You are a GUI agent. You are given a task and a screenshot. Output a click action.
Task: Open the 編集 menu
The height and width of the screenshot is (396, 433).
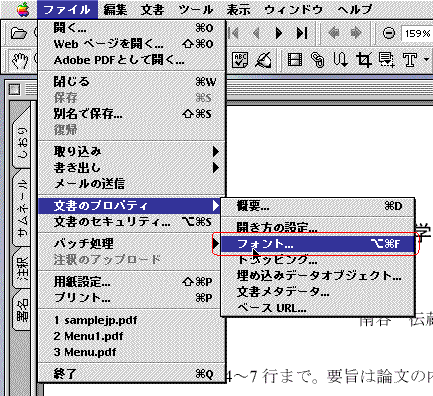[115, 10]
